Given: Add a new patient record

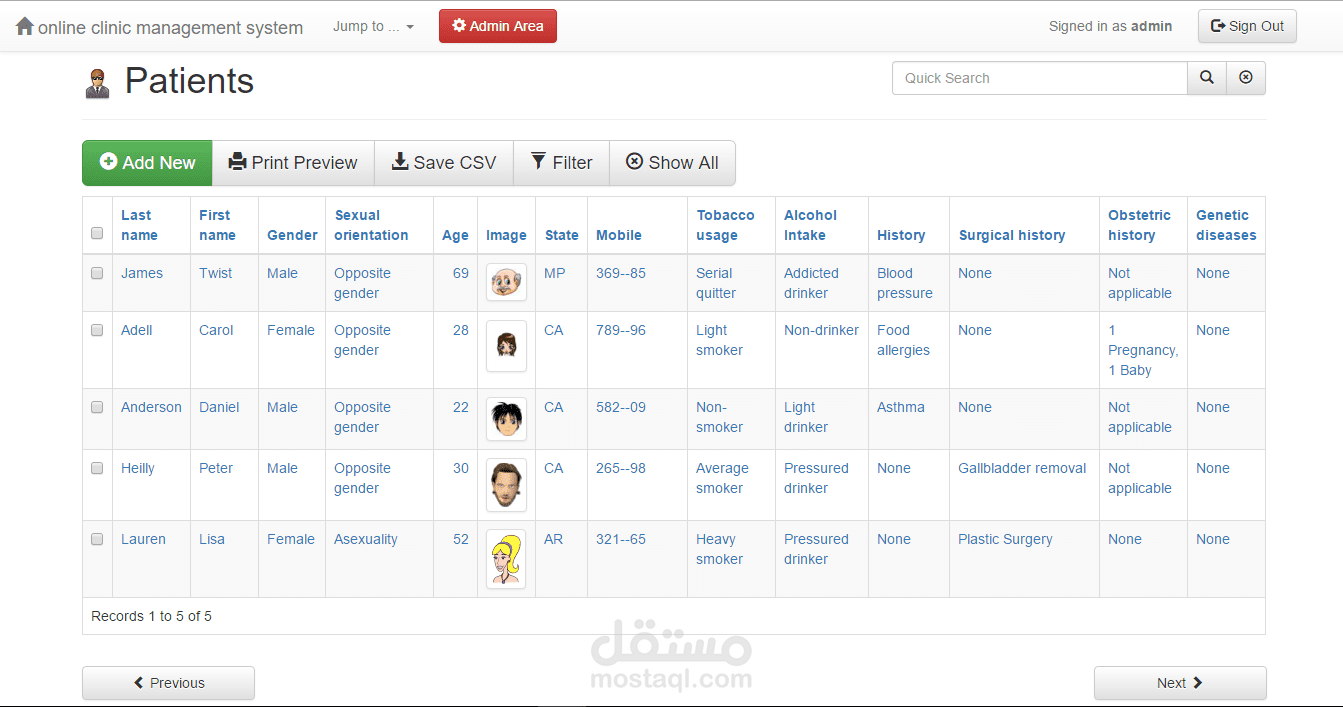Looking at the screenshot, I should point(147,163).
